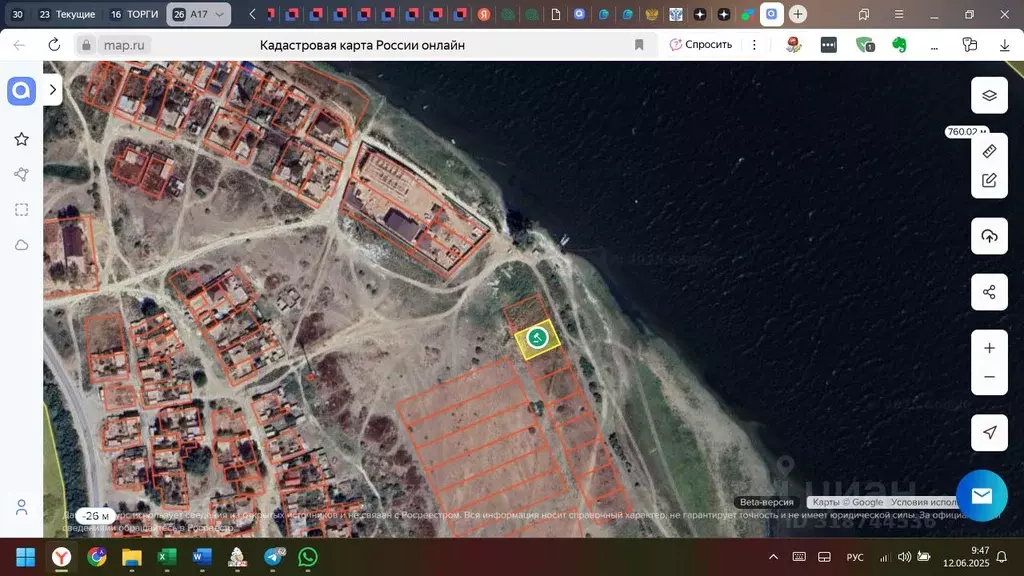Open the volume control in system tray
The image size is (1024, 576).
(904, 557)
